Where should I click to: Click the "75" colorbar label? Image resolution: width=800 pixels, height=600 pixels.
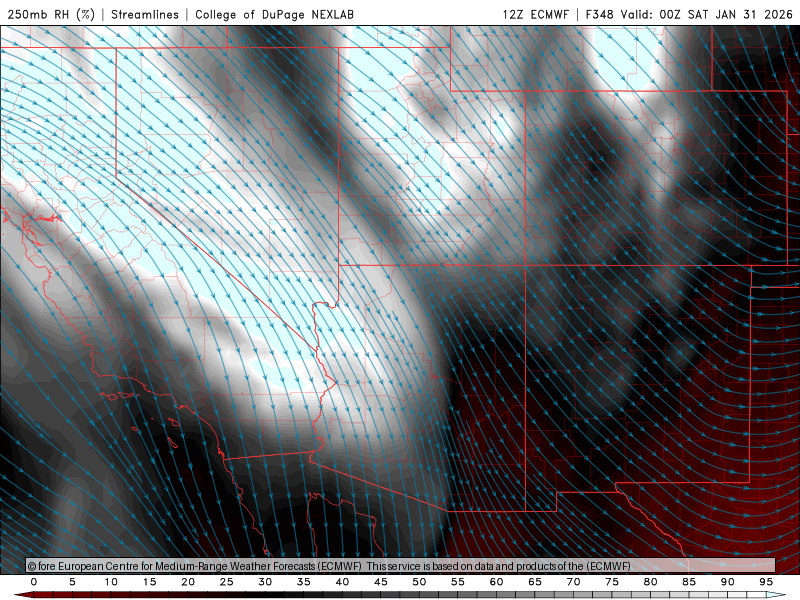coord(612,582)
